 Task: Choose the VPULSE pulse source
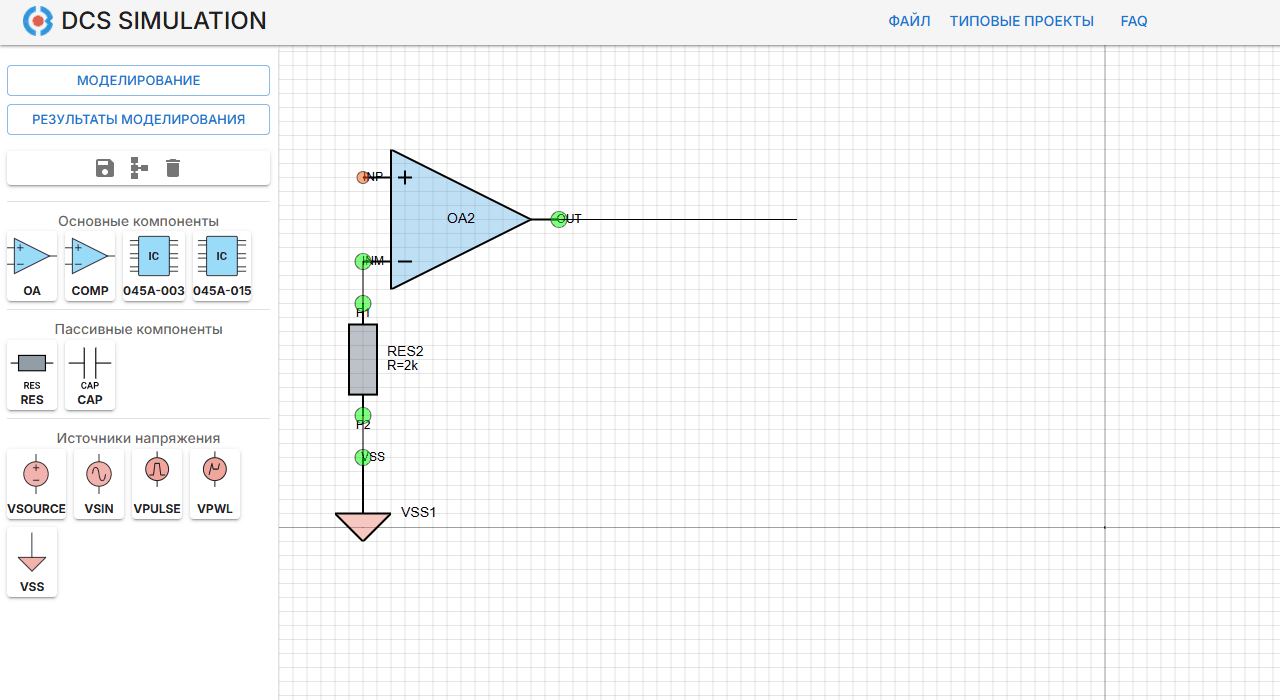pyautogui.click(x=157, y=484)
